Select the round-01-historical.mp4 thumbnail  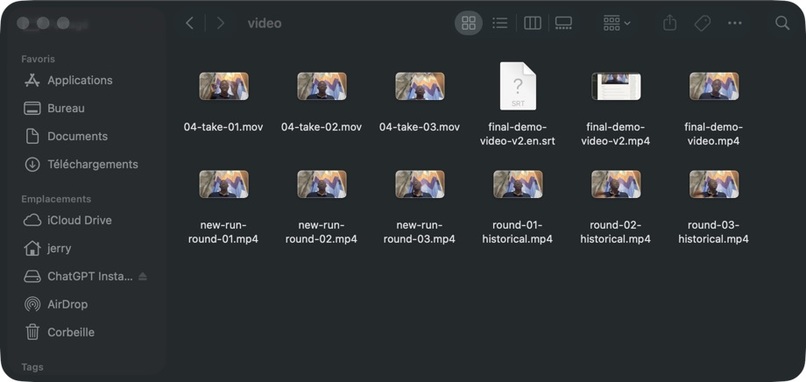click(x=518, y=184)
